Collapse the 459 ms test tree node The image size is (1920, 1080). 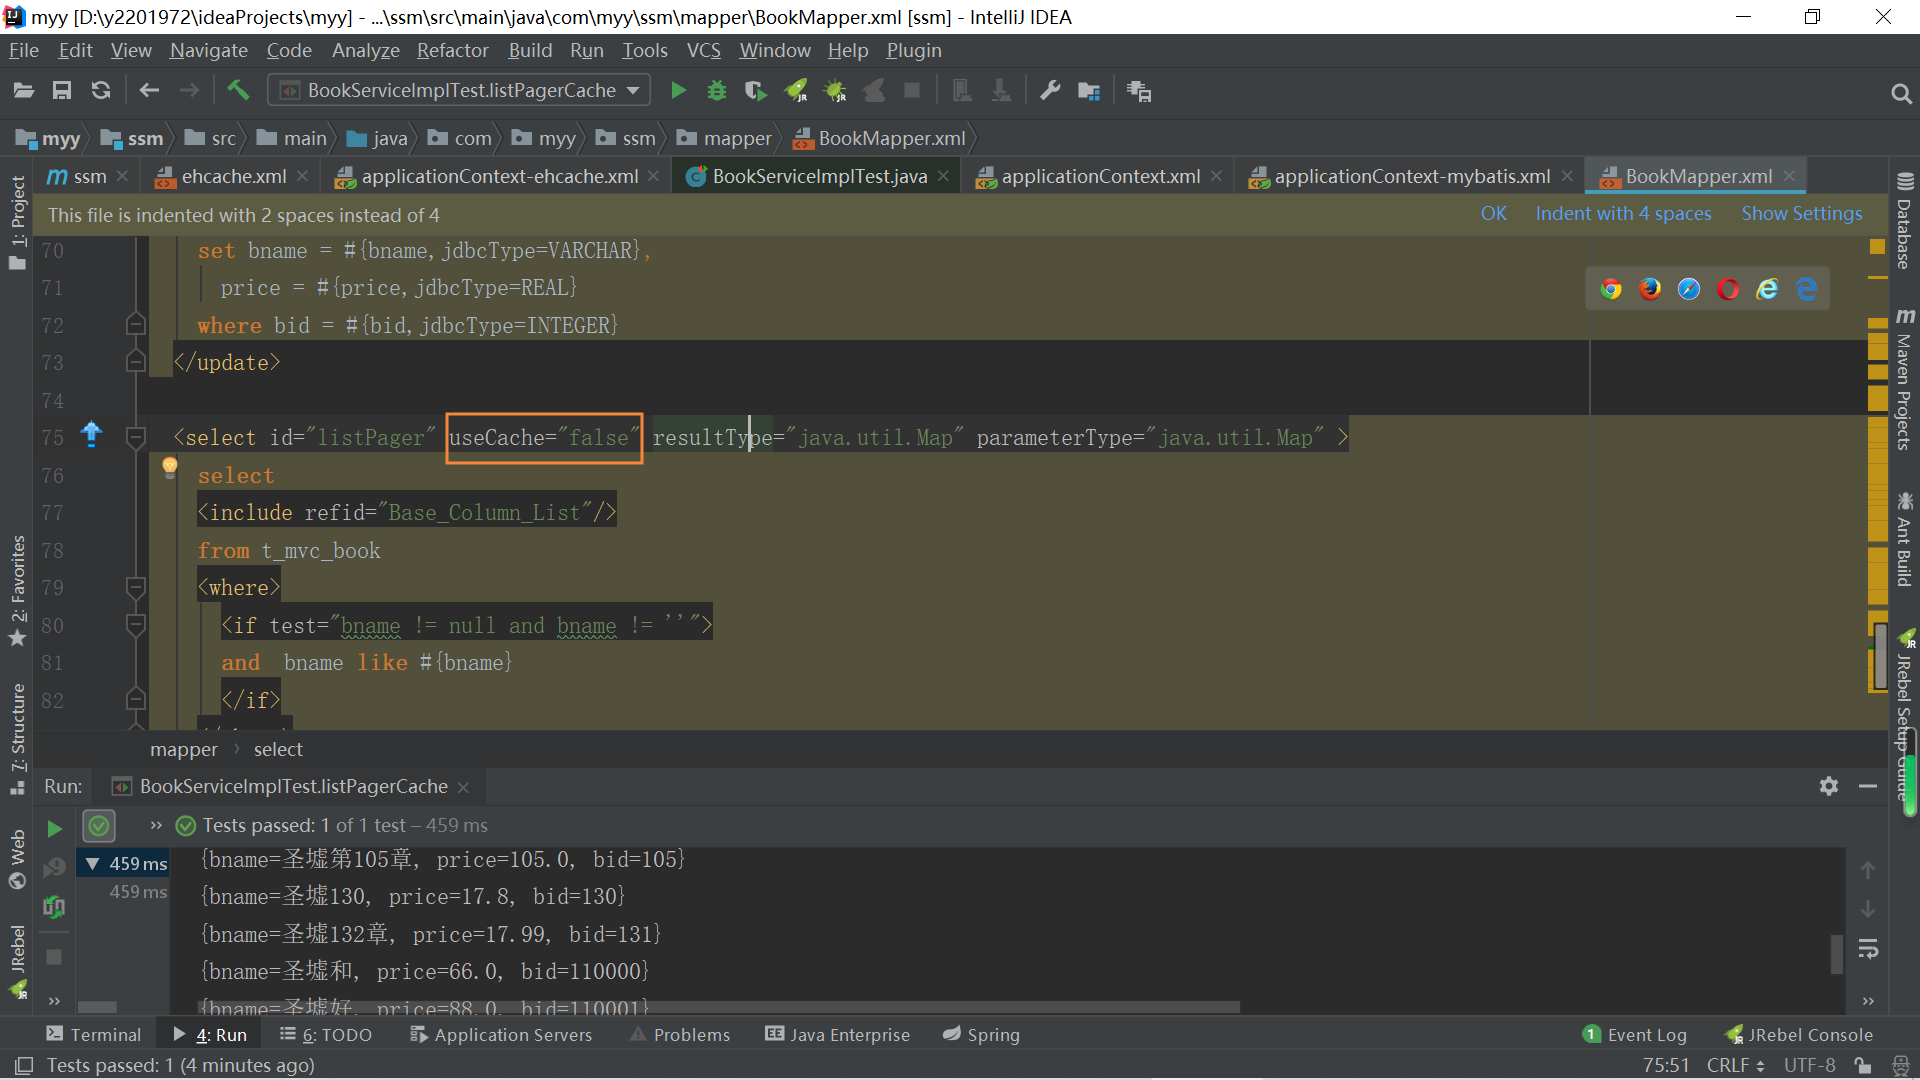coord(92,863)
